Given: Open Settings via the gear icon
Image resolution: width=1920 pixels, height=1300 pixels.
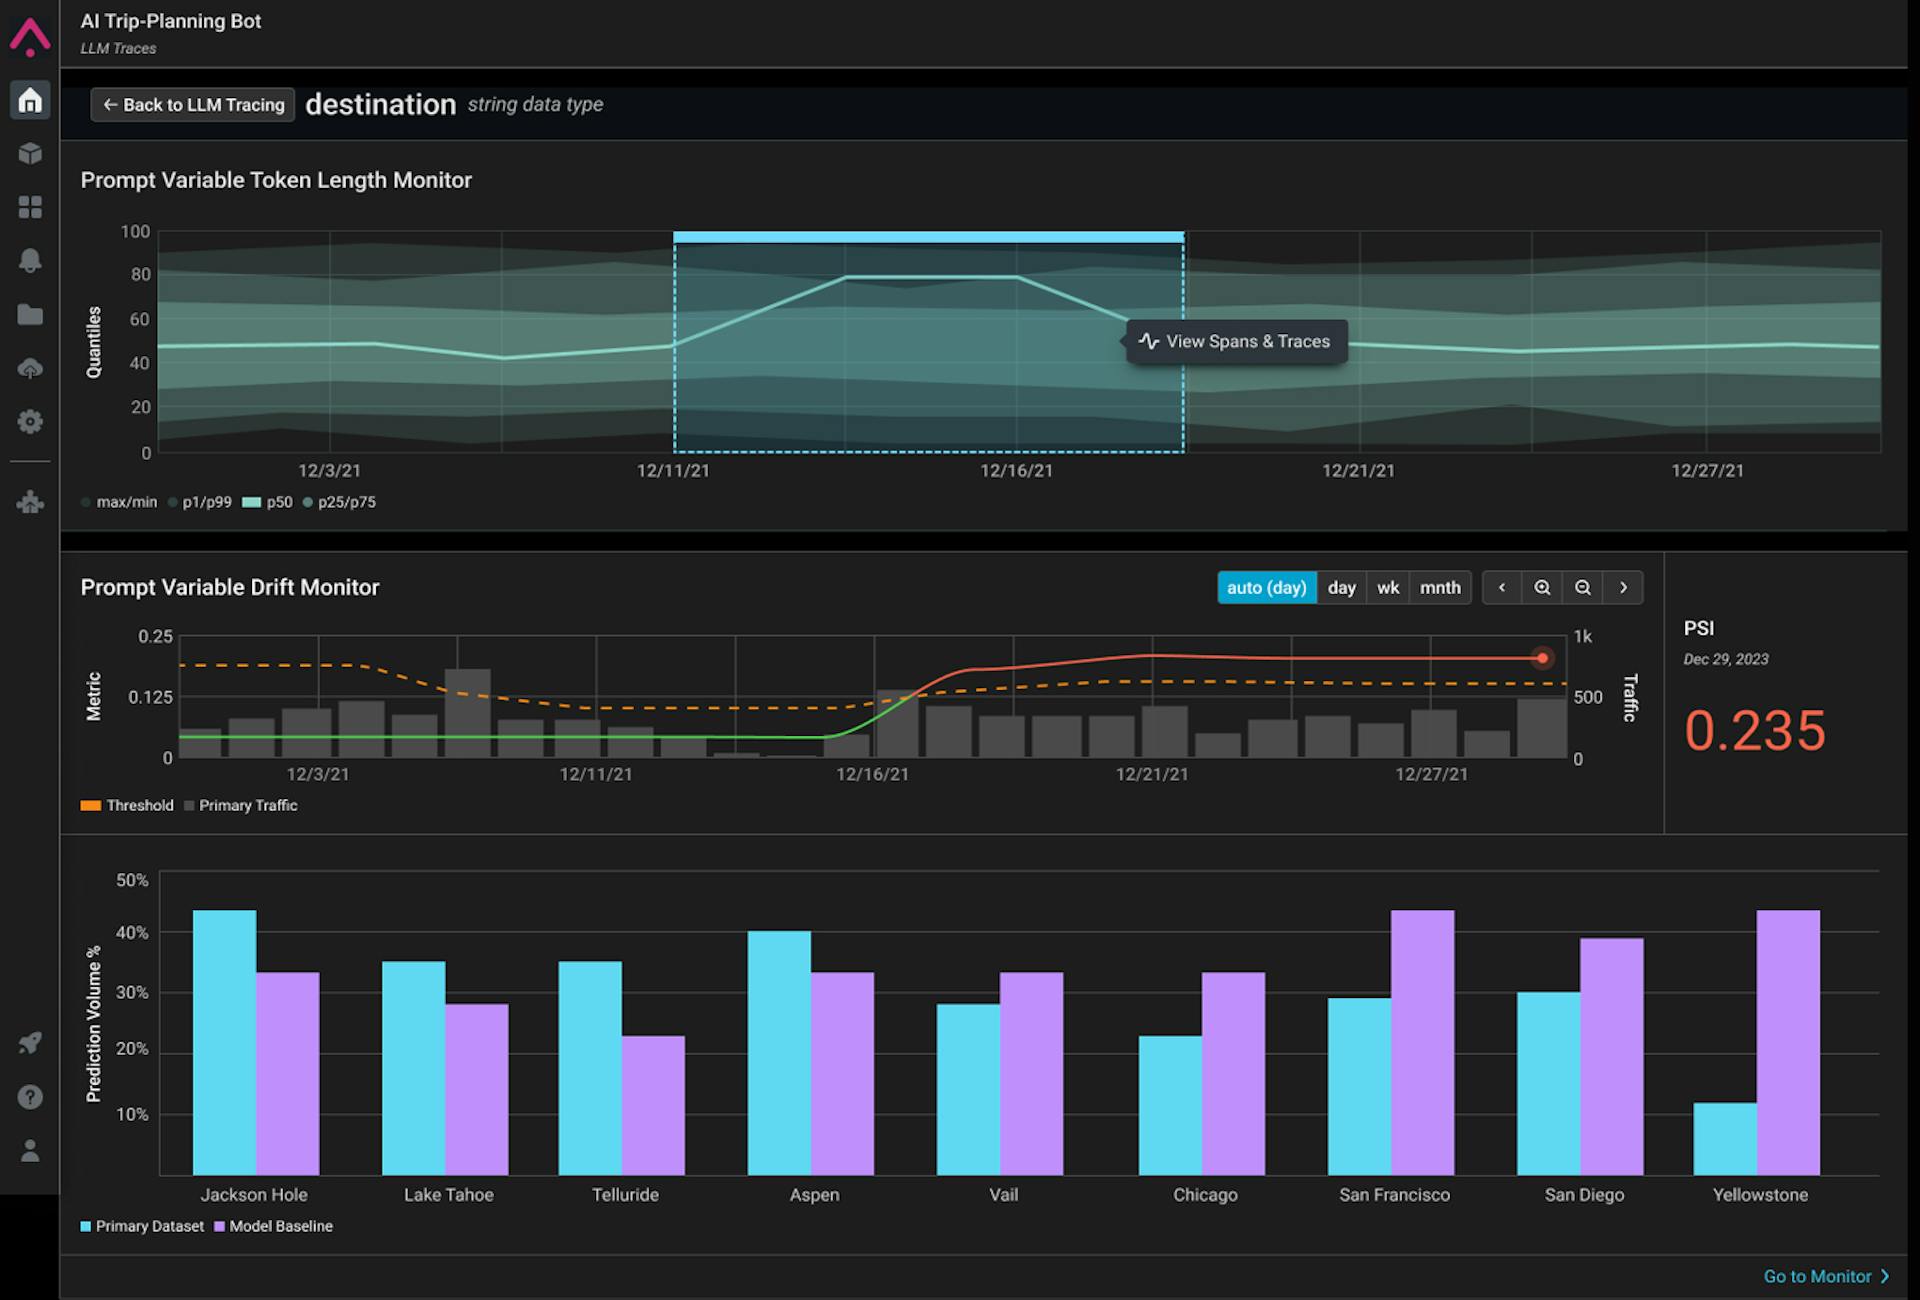Looking at the screenshot, I should coord(30,422).
